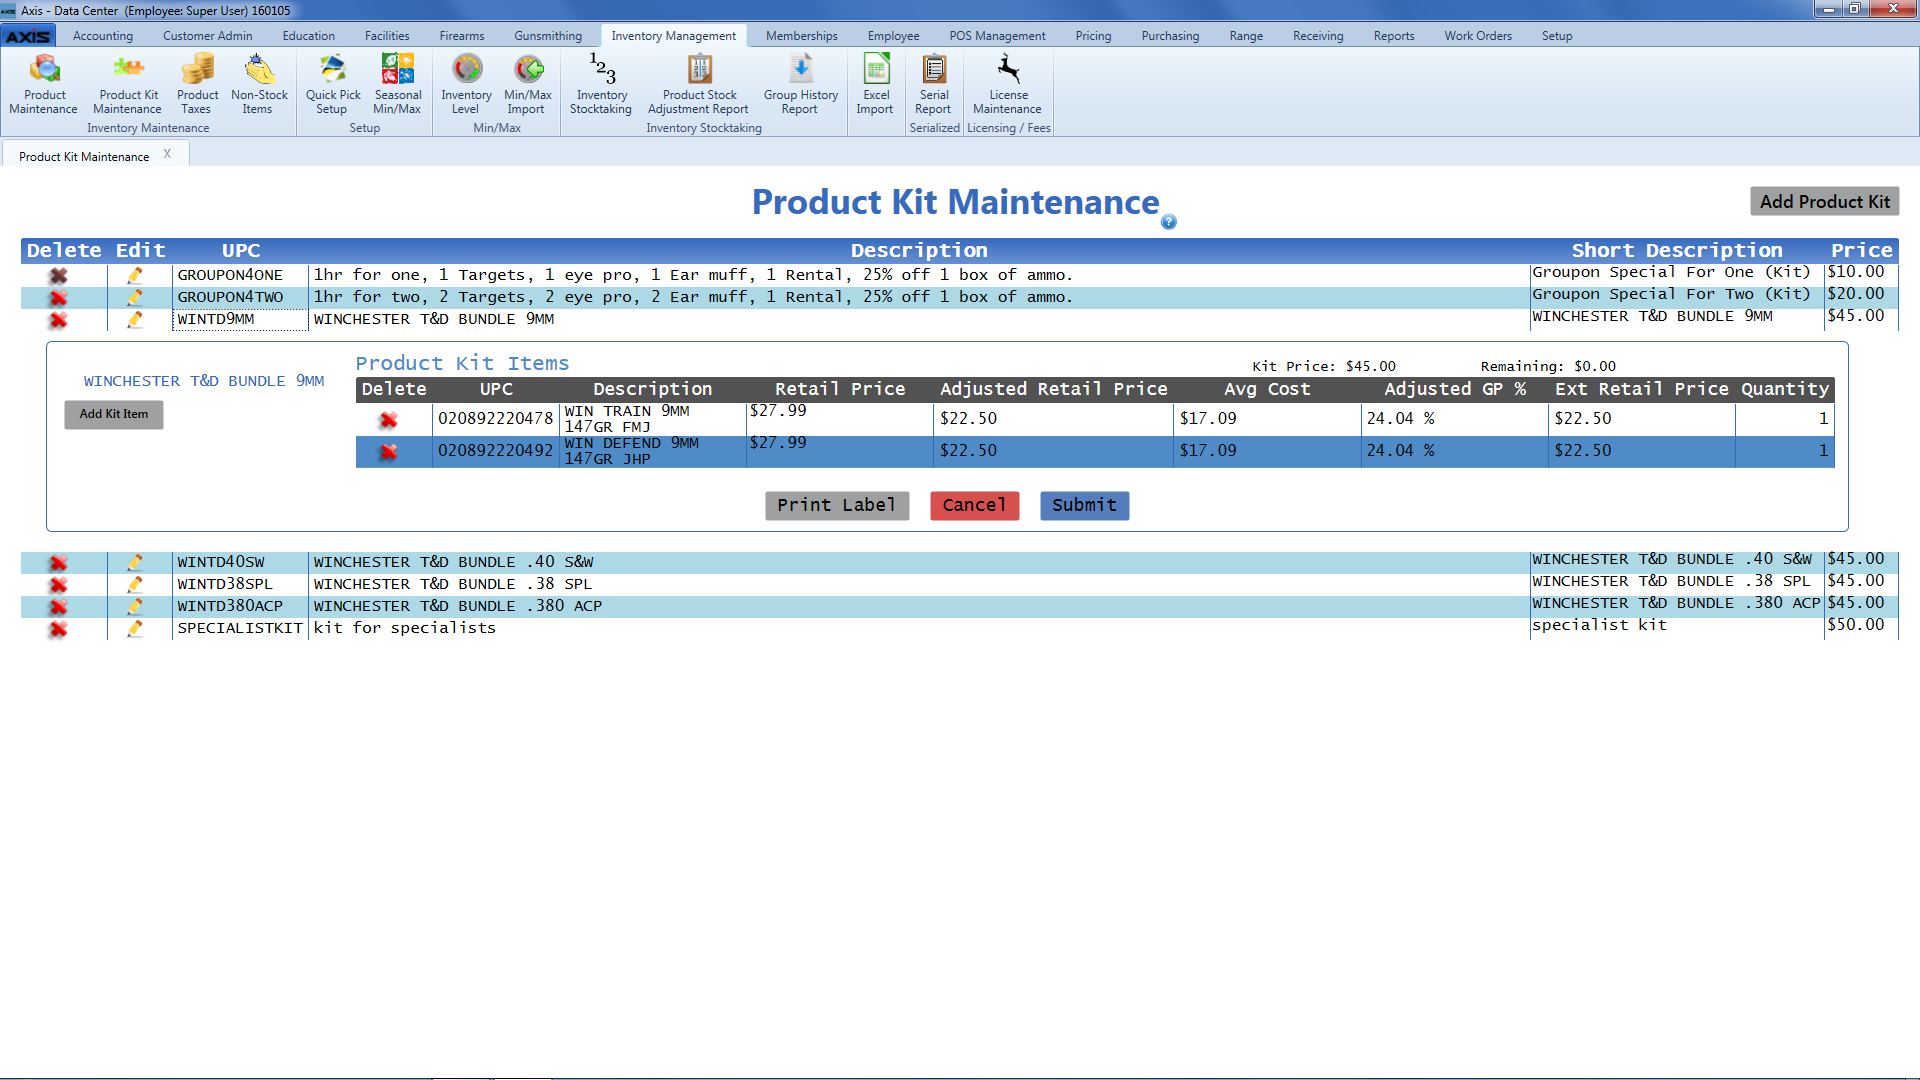Switch to the Work Orders tab

click(1478, 36)
